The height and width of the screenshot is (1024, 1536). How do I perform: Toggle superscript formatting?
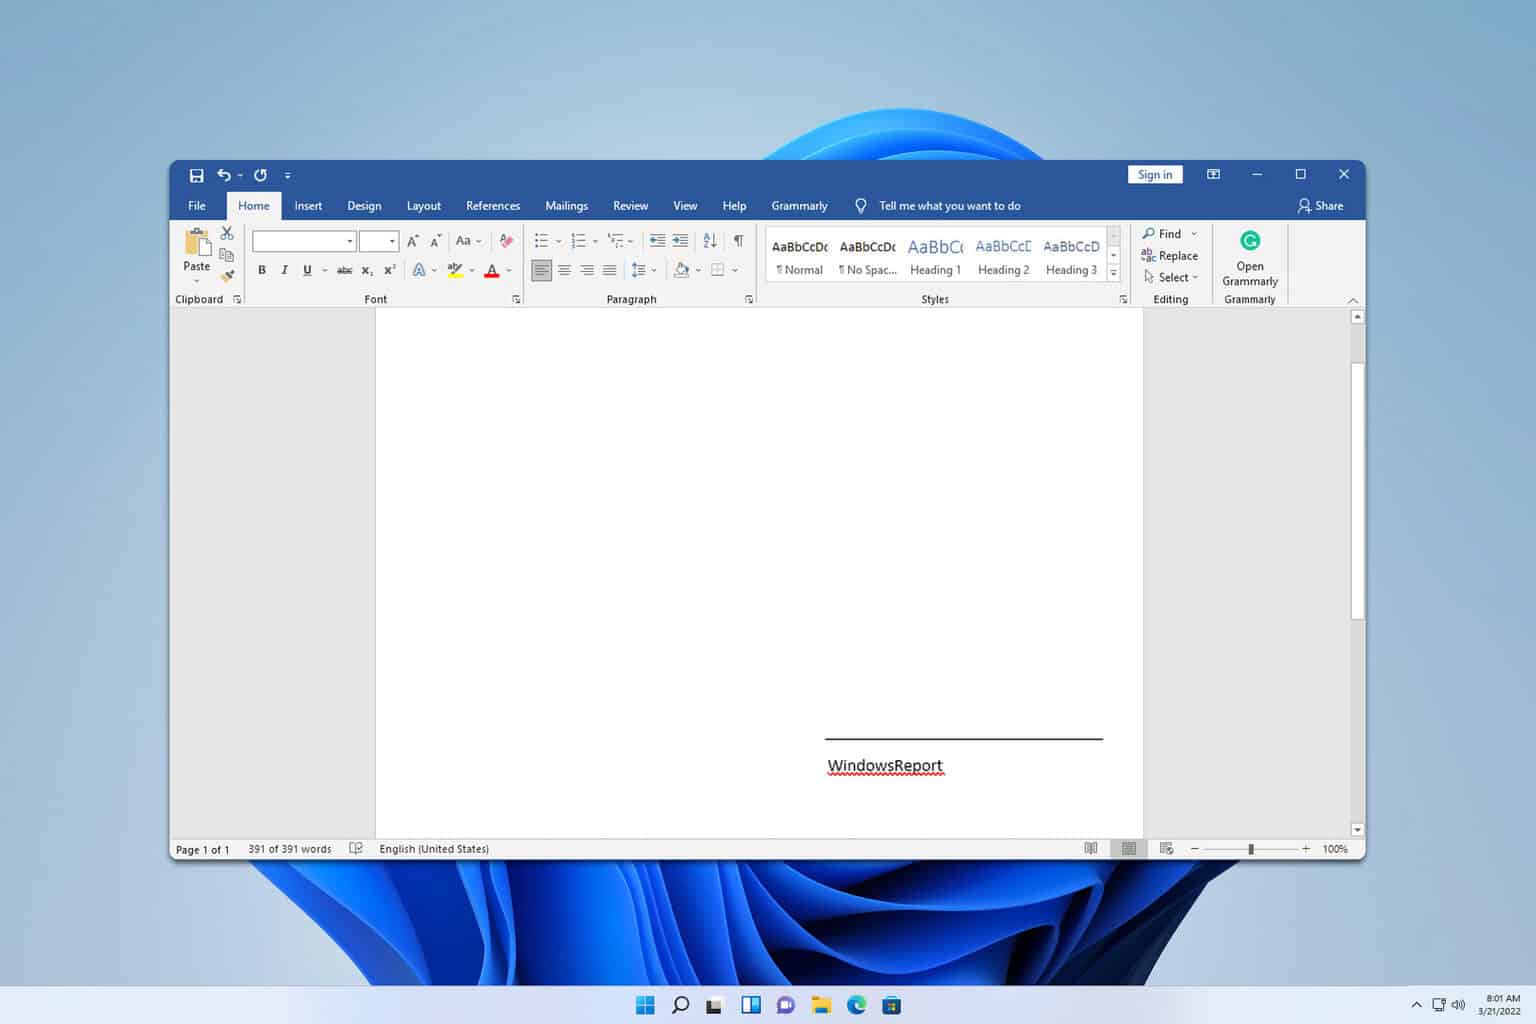click(390, 270)
